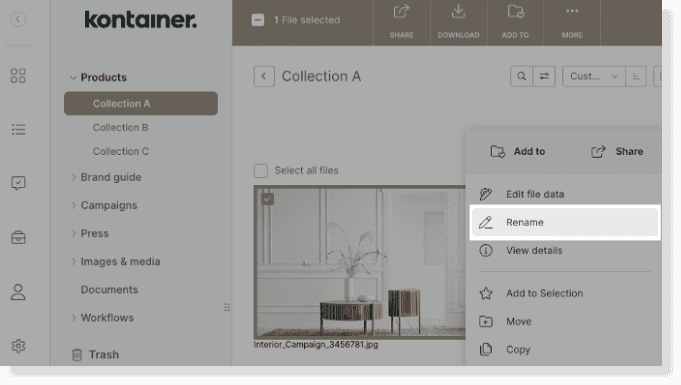Click the Add to Selection star icon
This screenshot has height=385, width=681.
tap(486, 293)
